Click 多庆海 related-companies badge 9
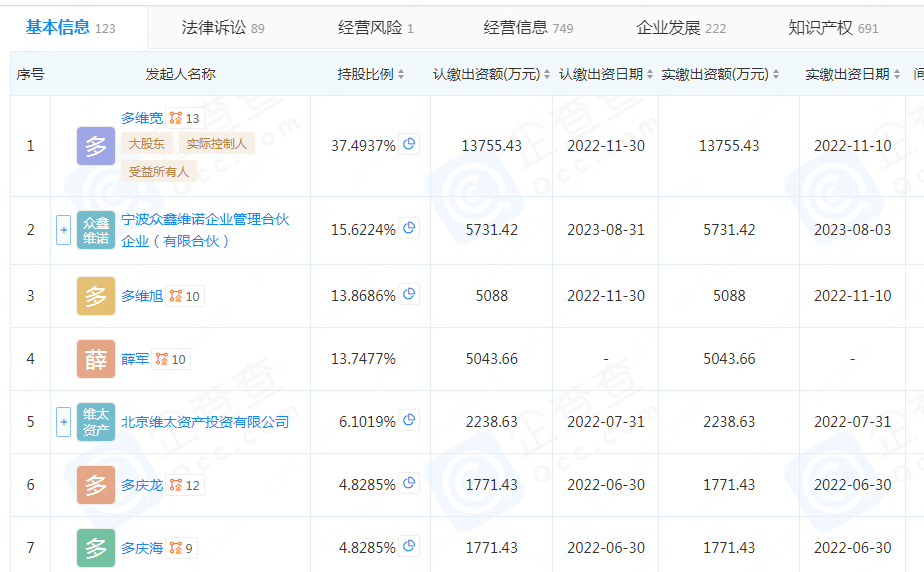Screen dimensions: 924x572 tap(182, 548)
